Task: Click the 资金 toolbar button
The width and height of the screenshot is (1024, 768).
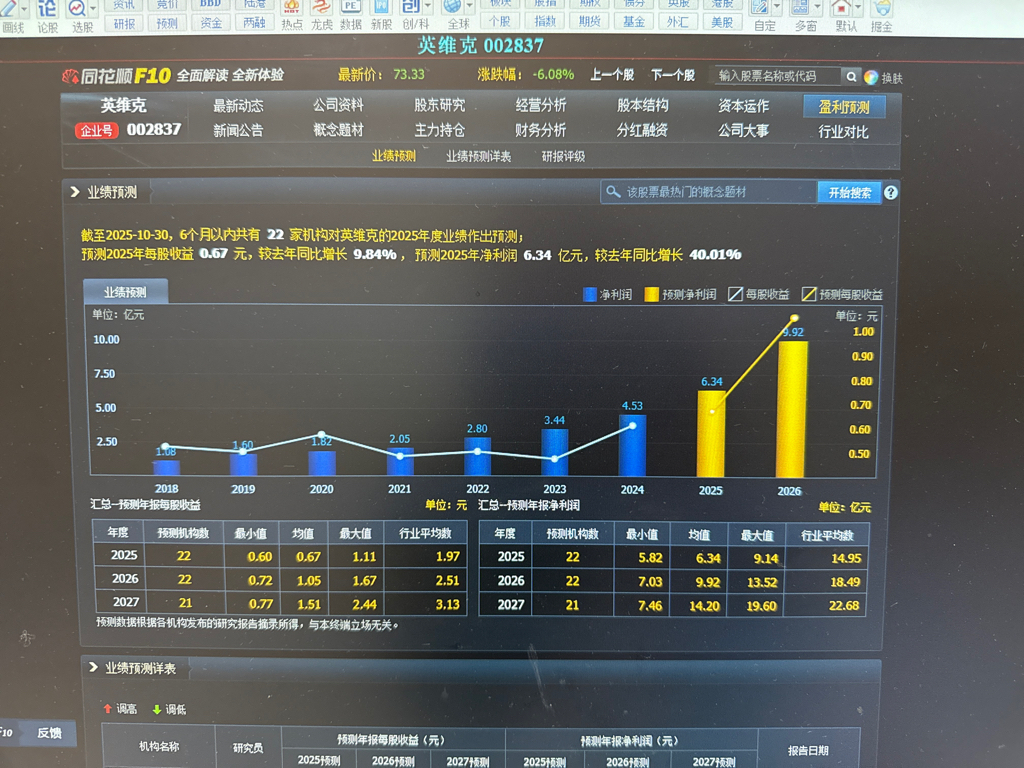Action: point(211,23)
